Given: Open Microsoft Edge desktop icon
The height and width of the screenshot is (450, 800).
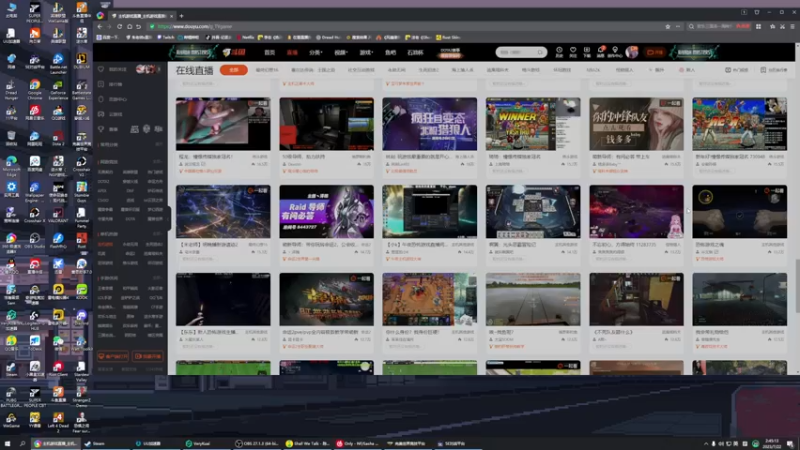Looking at the screenshot, I should tap(11, 167).
